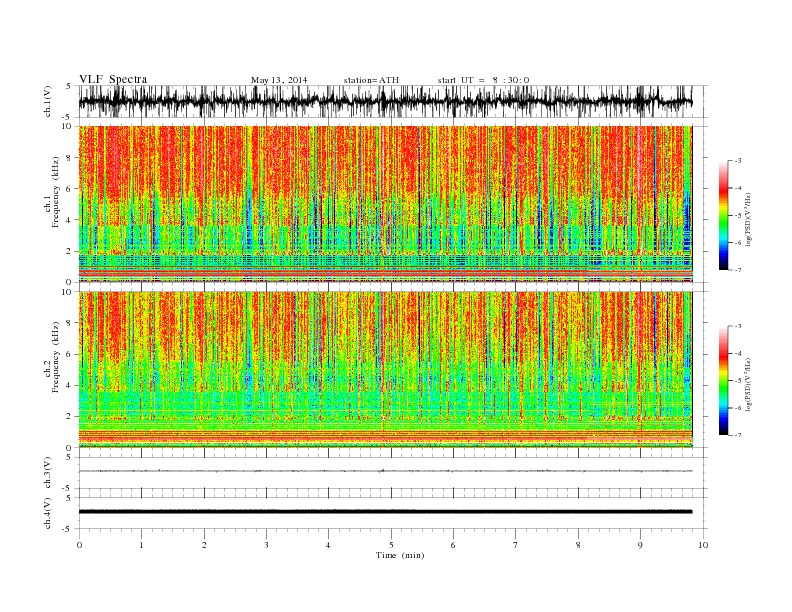Screen dimensions: 792x612
Task: Click the "Time (min)" axis label
Action: [x=400, y=555]
